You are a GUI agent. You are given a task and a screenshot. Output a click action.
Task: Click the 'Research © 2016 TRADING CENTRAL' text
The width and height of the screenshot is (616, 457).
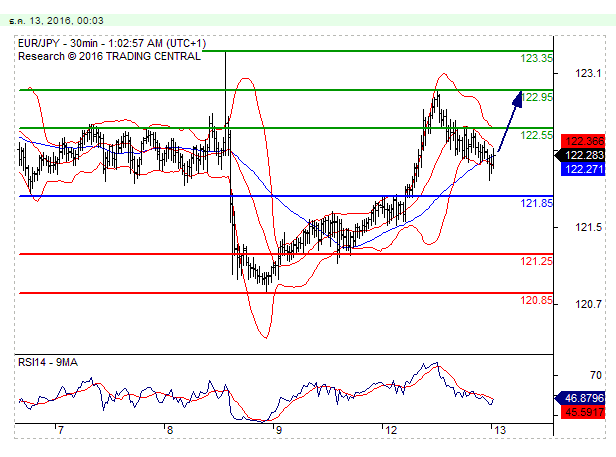[x=109, y=56]
